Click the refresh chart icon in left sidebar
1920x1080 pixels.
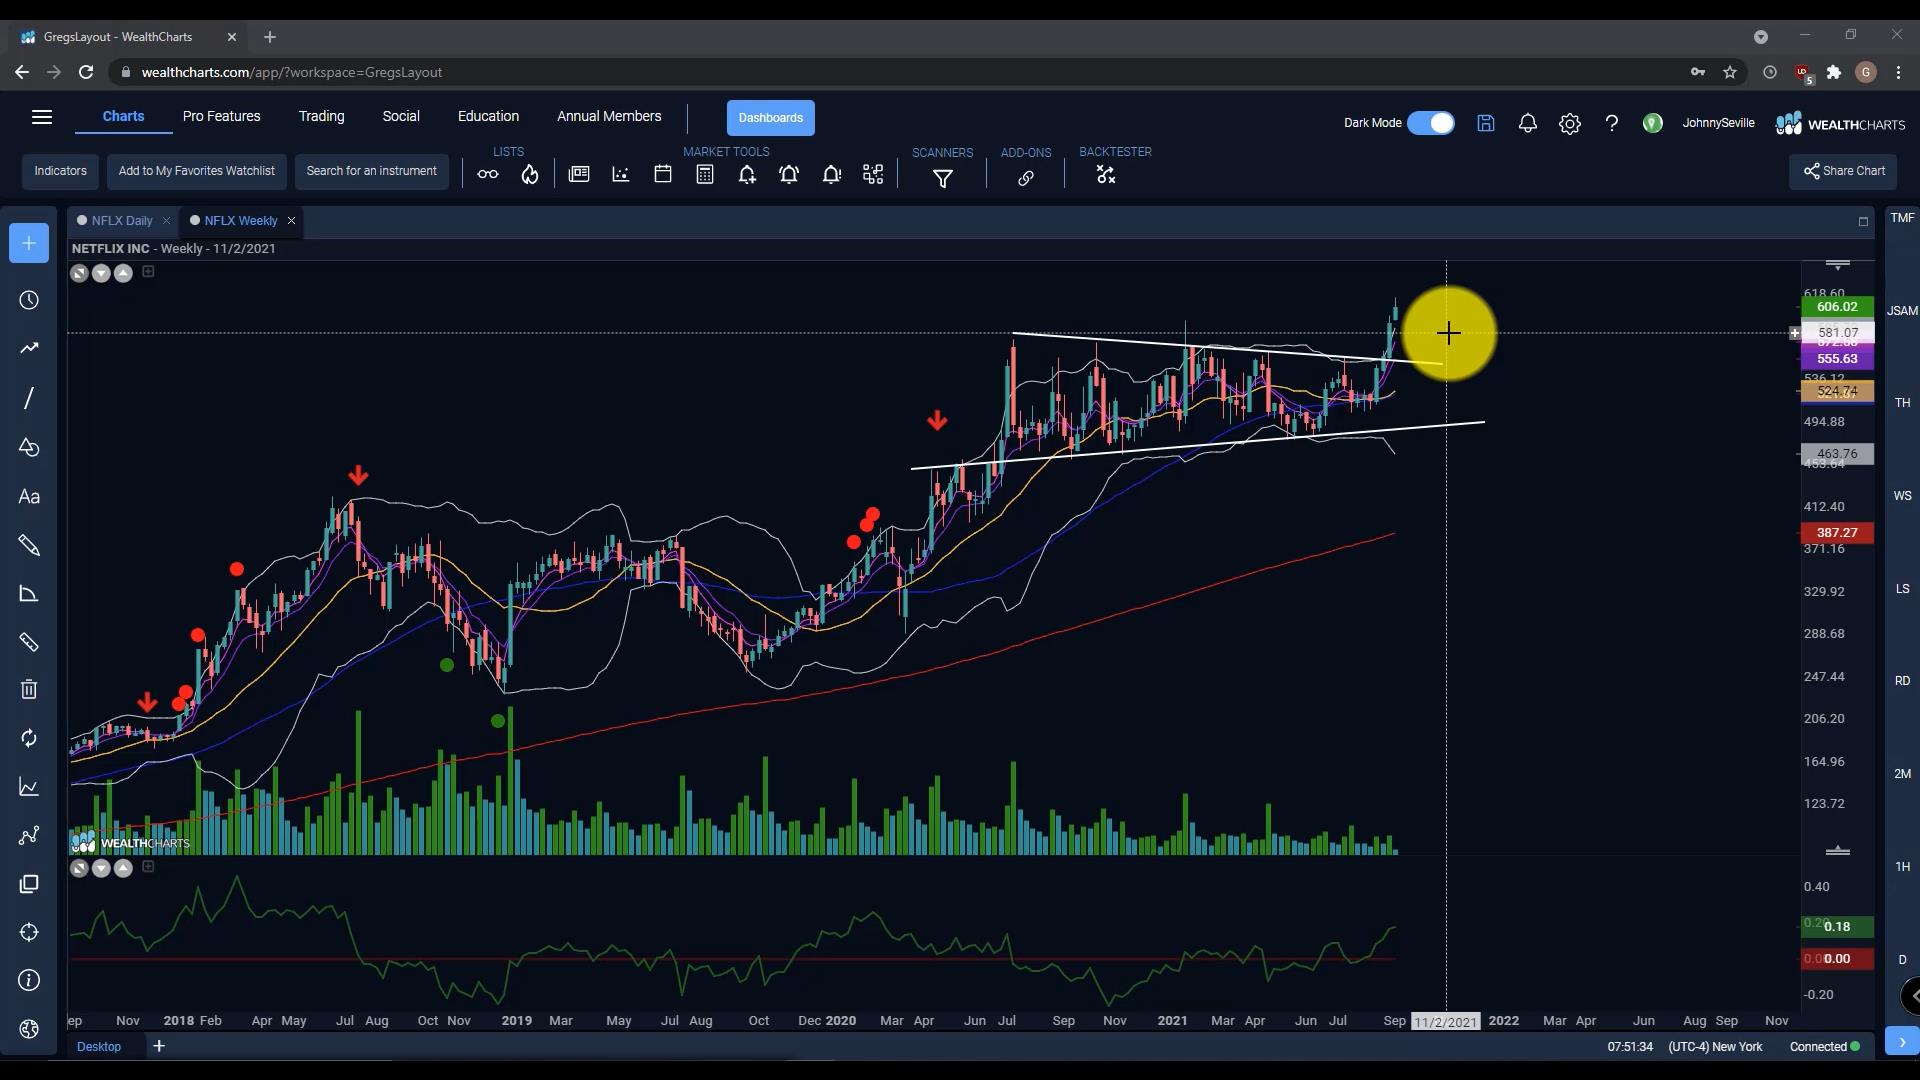(29, 738)
